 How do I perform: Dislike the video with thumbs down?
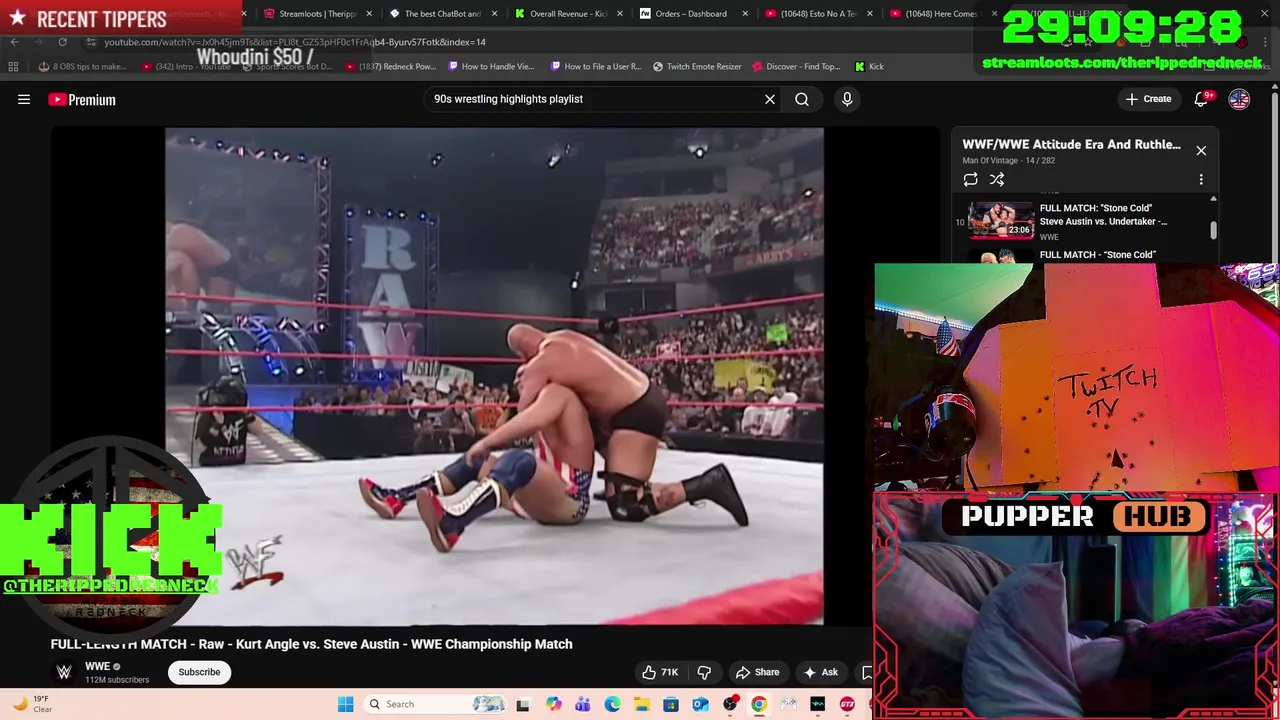704,672
